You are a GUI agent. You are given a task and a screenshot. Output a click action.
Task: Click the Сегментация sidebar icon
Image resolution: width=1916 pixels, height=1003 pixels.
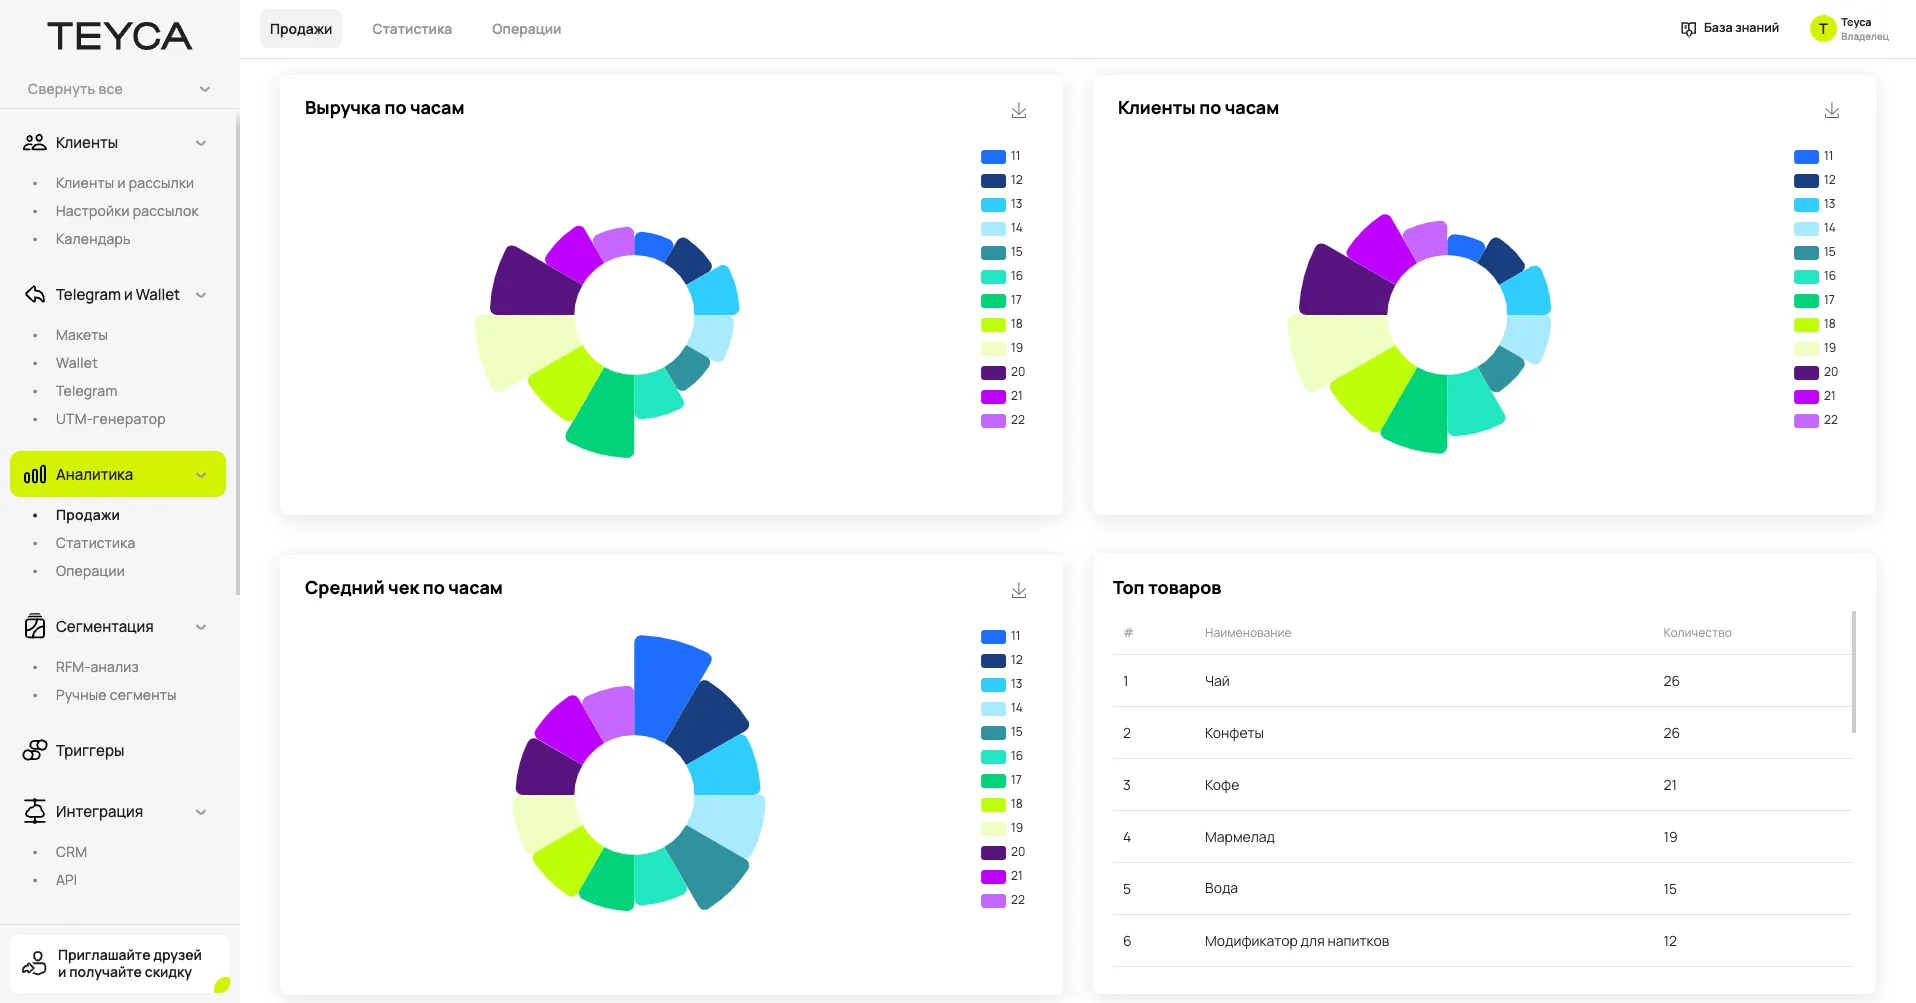[x=35, y=627]
